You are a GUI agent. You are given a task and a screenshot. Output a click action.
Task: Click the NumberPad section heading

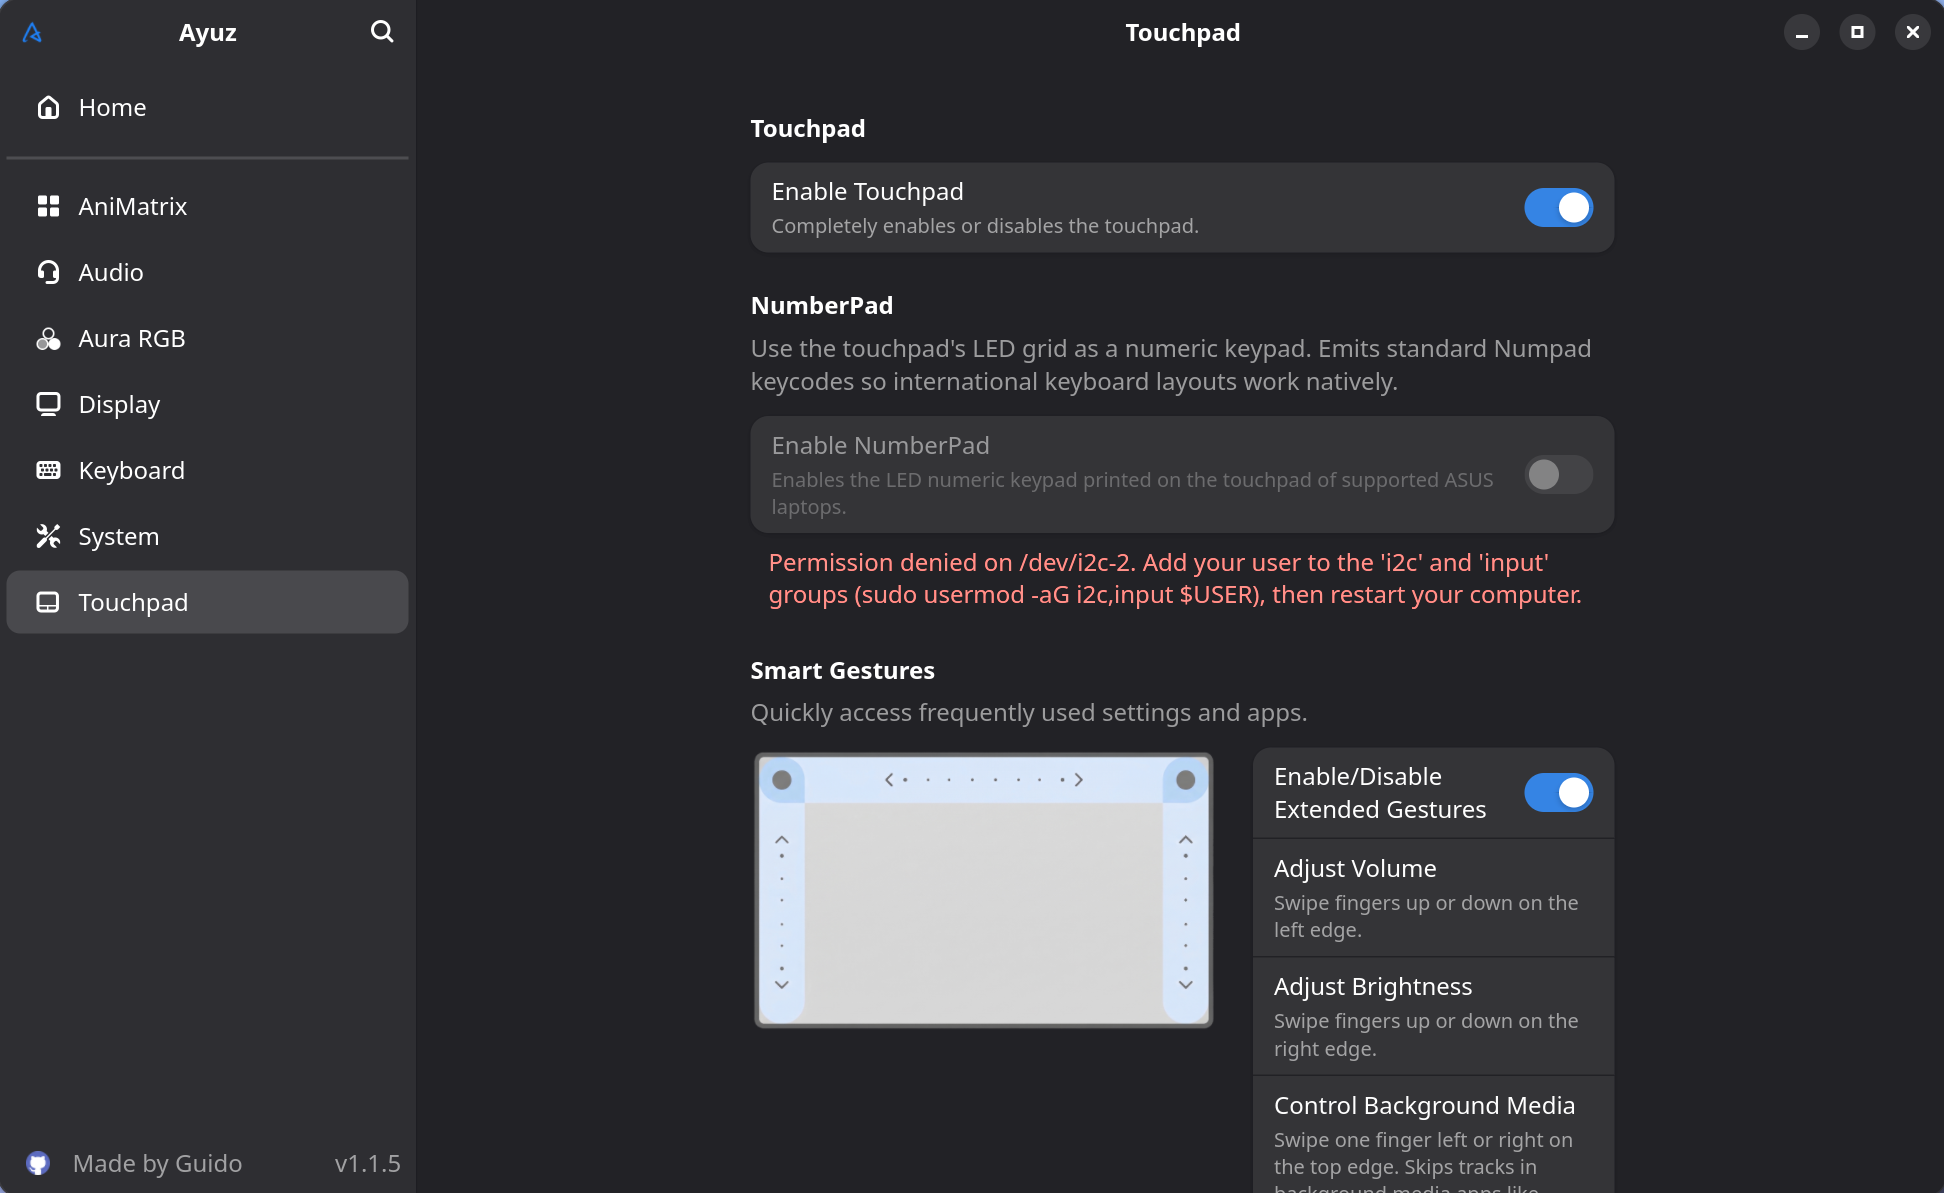tap(821, 305)
